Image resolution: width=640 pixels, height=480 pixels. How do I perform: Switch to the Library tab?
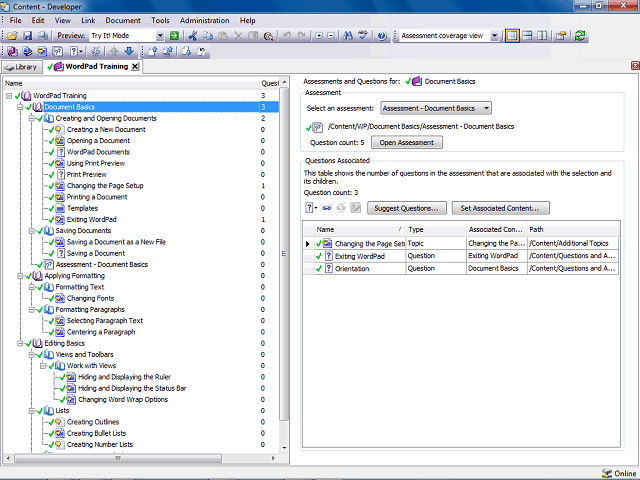click(x=22, y=67)
